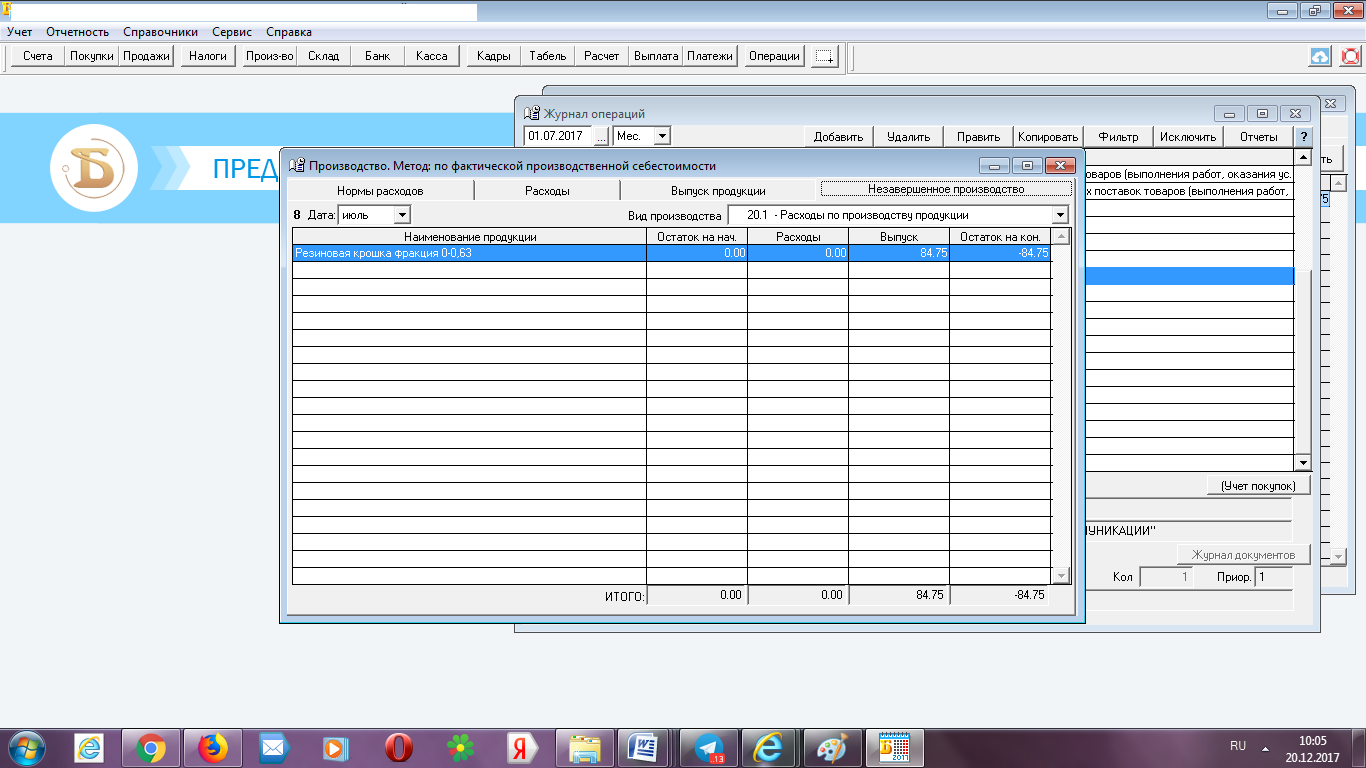This screenshot has height=768, width=1366.
Task: Open Google Chrome from taskbar
Action: pos(151,747)
